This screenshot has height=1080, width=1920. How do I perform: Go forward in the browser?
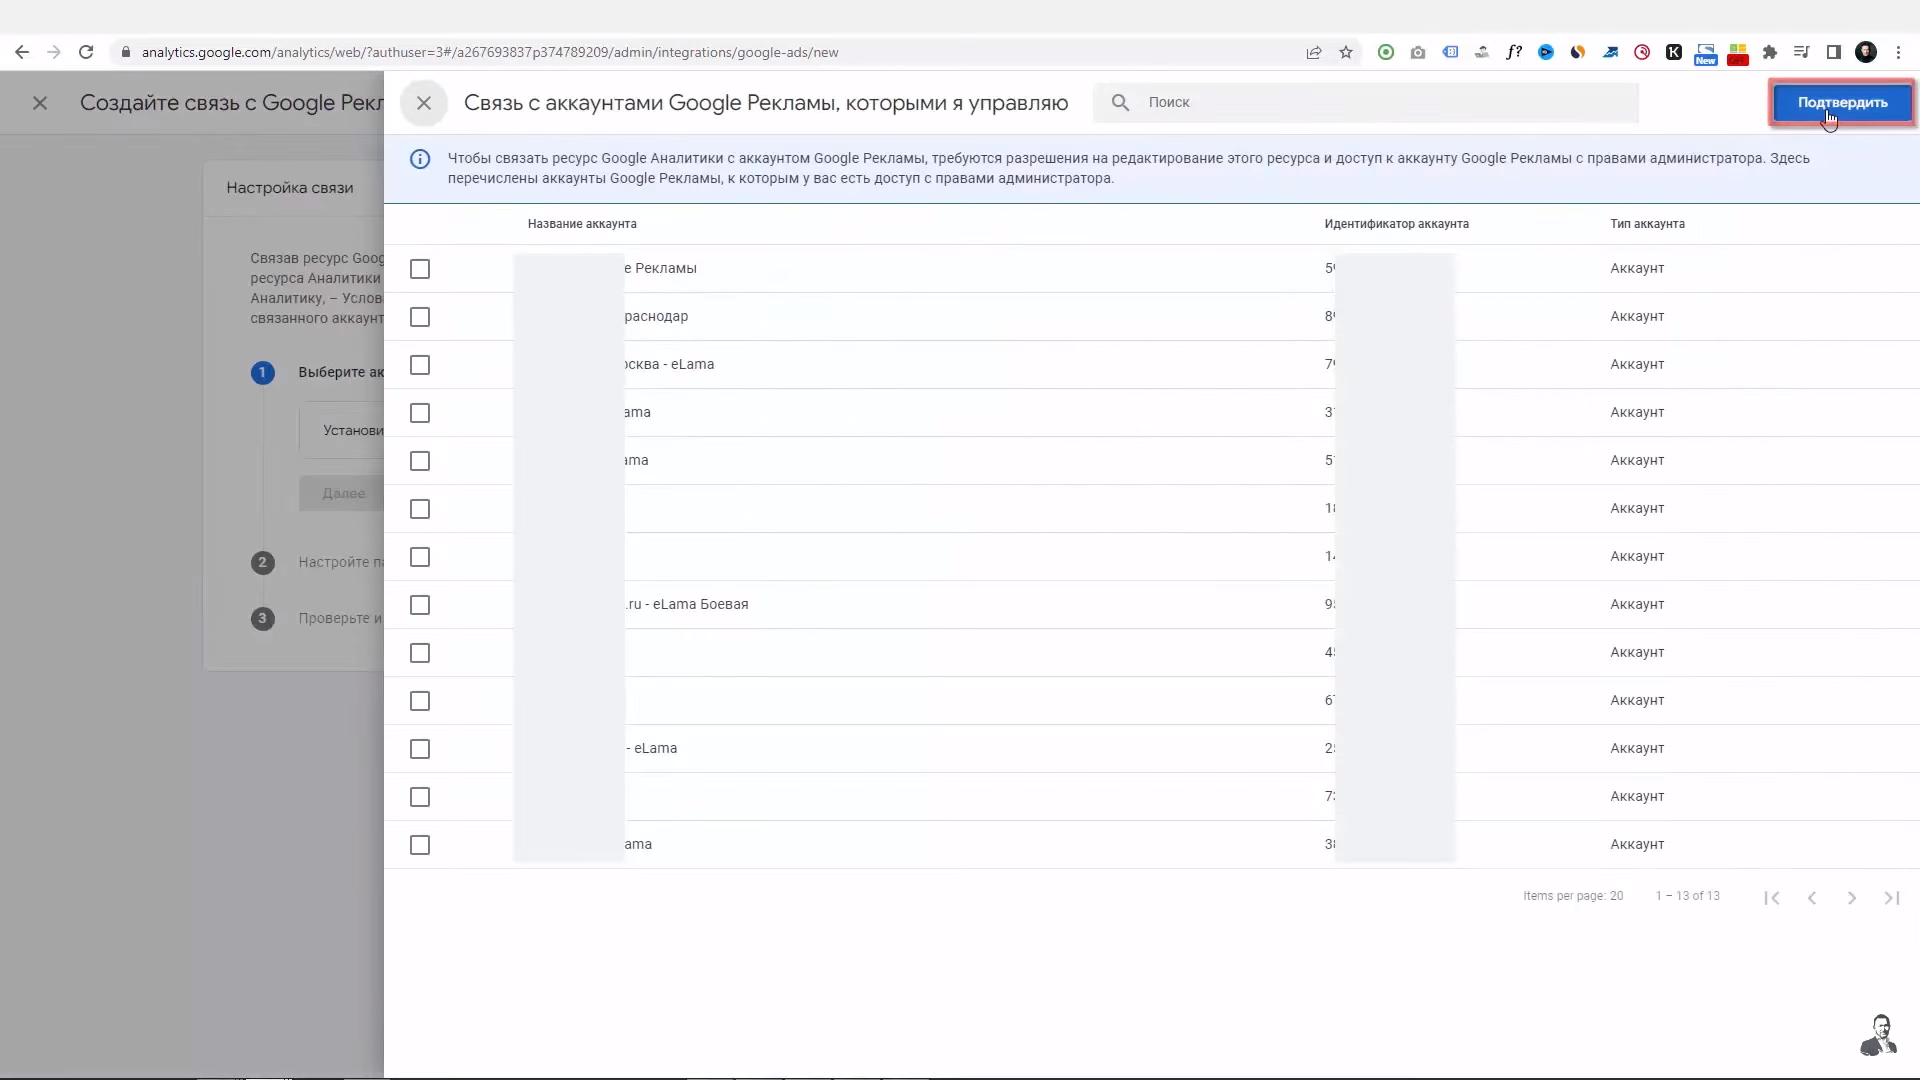pos(54,52)
